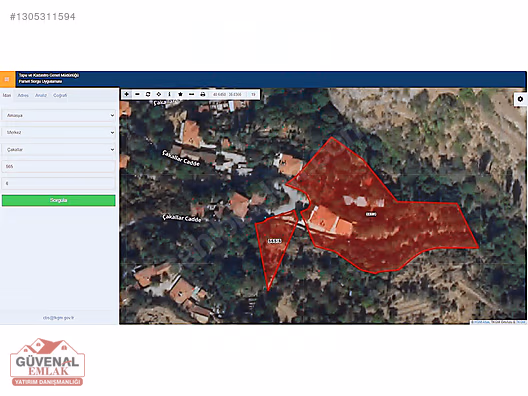
Task: Click the measure line tool icon
Action: [x=192, y=94]
